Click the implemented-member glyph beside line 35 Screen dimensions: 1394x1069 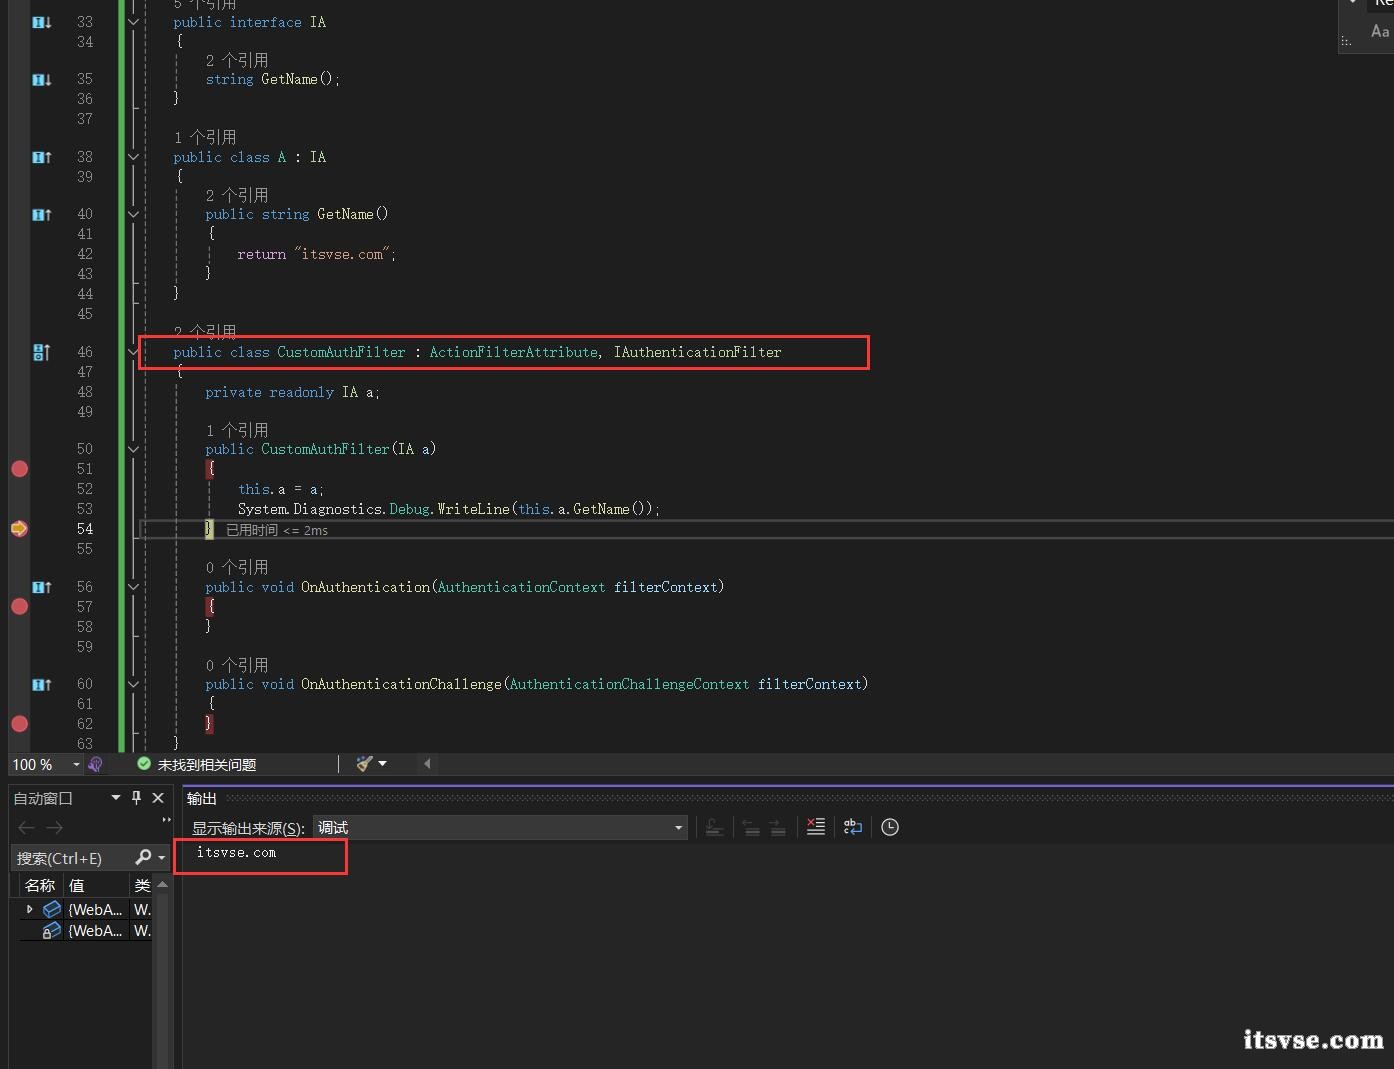coord(41,79)
